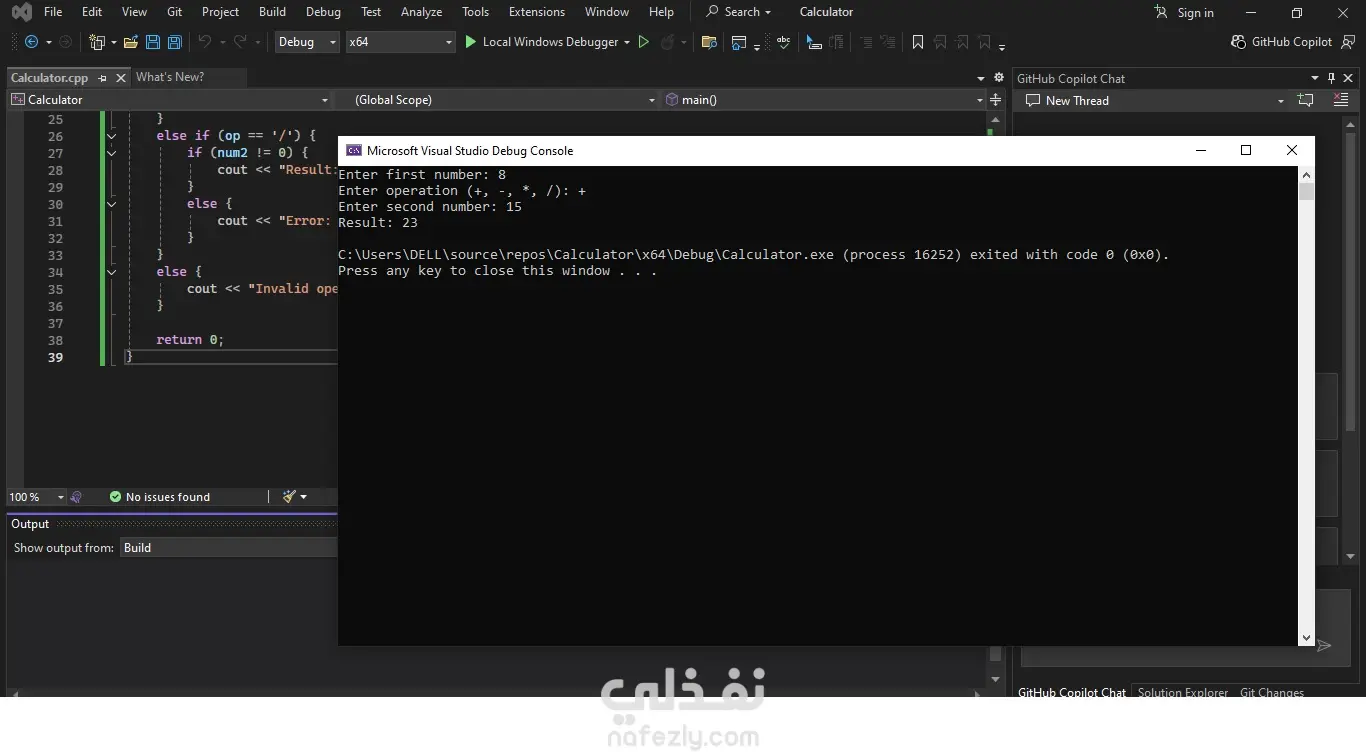Image resolution: width=1366 pixels, height=752 pixels.
Task: Open the File menu
Action: point(53,12)
